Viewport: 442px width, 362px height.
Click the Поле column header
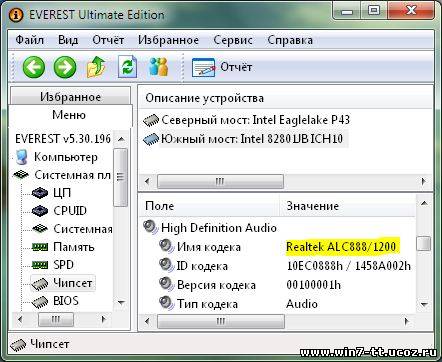pos(208,206)
